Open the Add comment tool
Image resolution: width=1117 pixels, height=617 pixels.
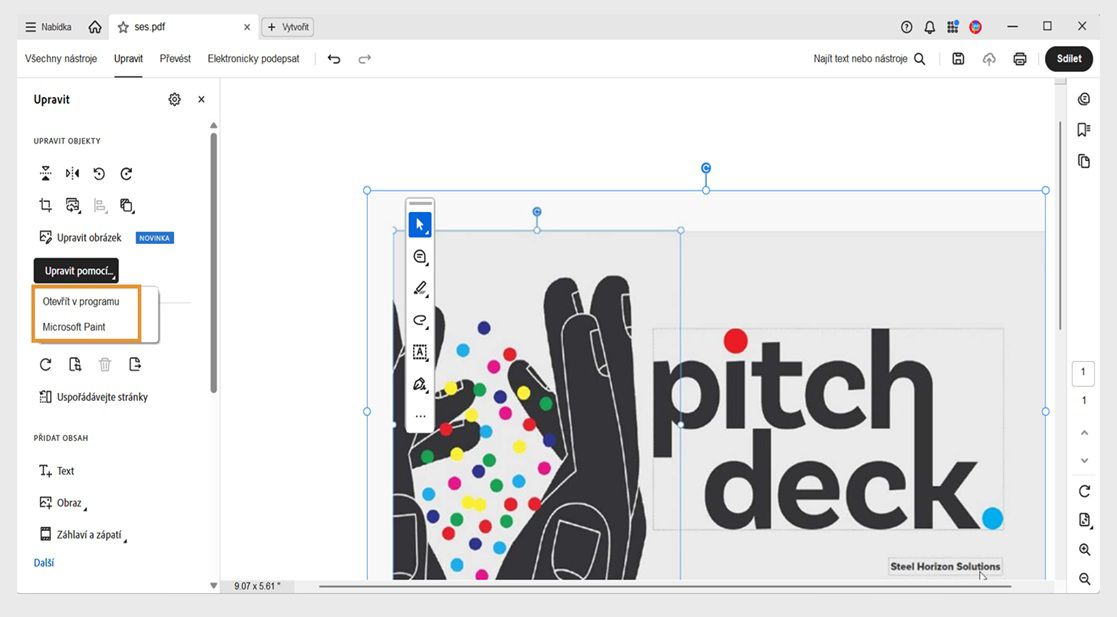click(420, 257)
